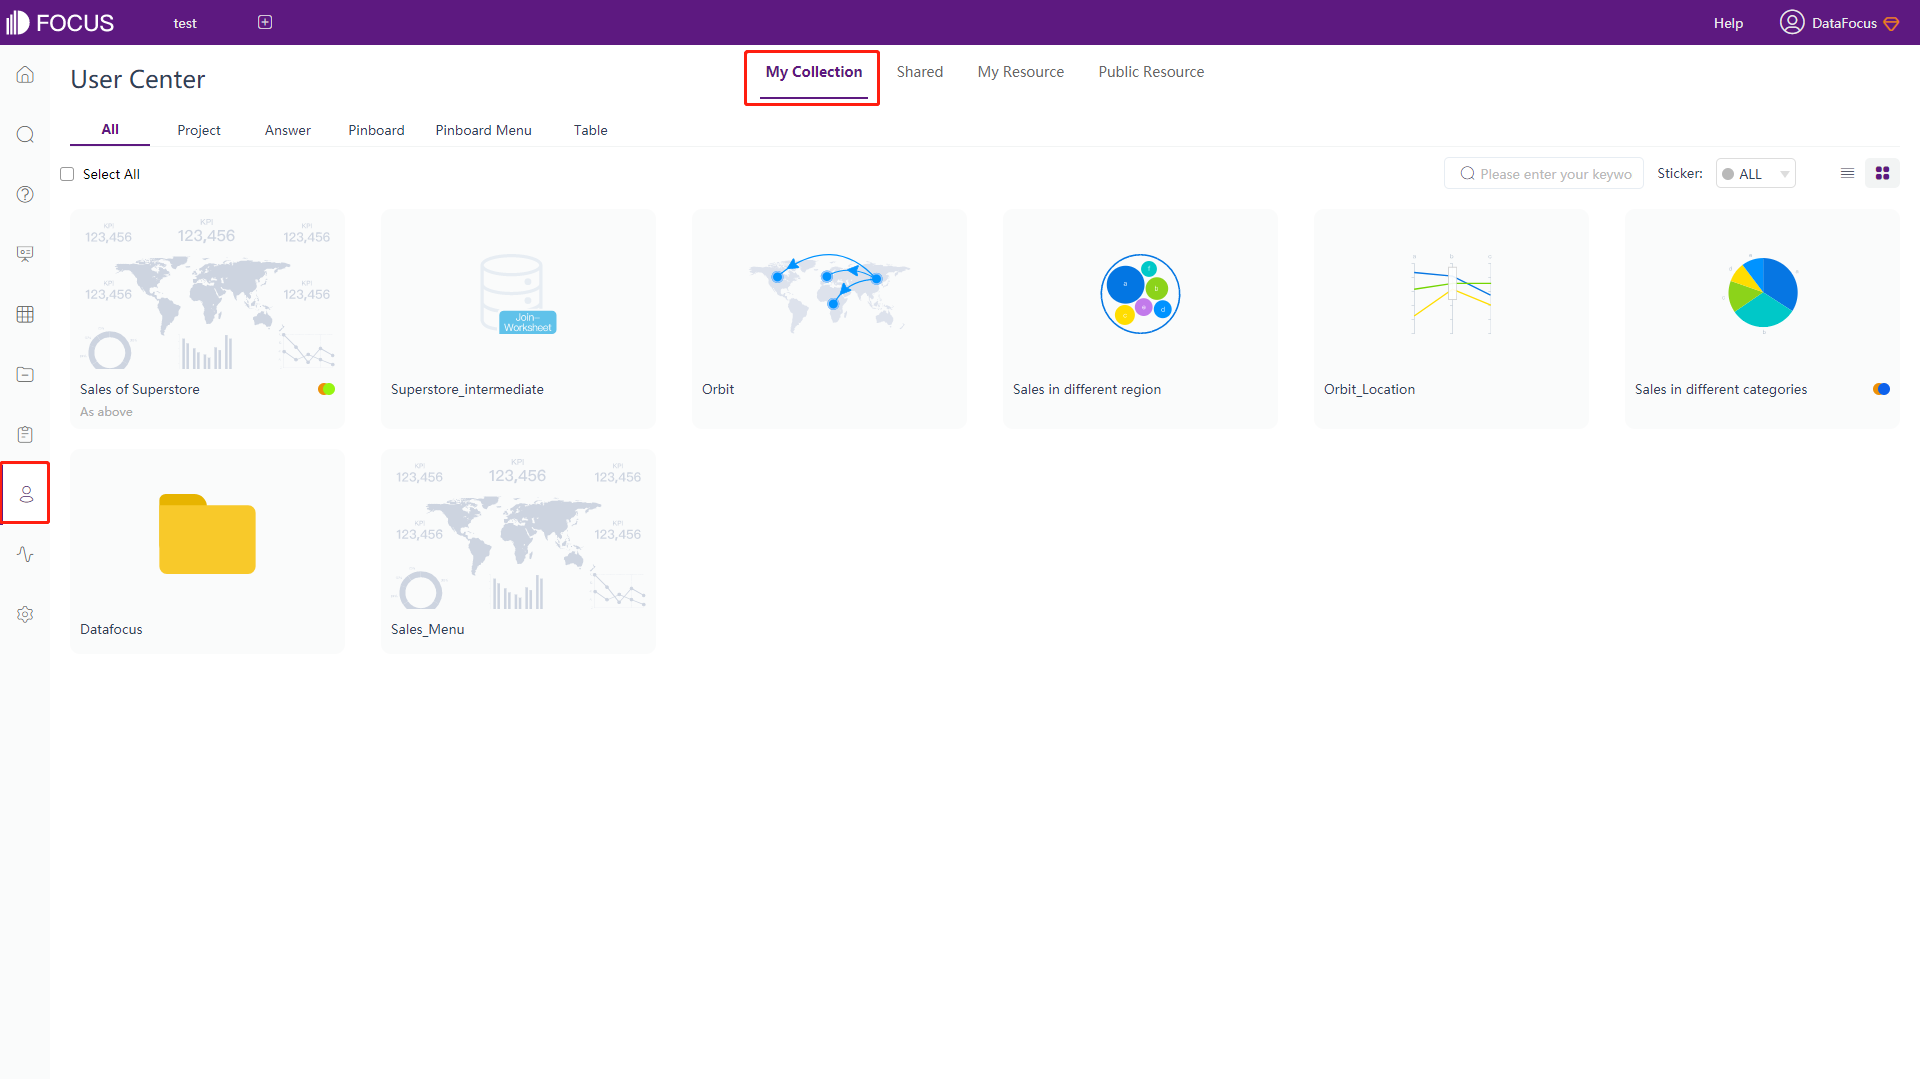Filter by Pinboard category tab
The height and width of the screenshot is (1079, 1920).
coord(376,130)
